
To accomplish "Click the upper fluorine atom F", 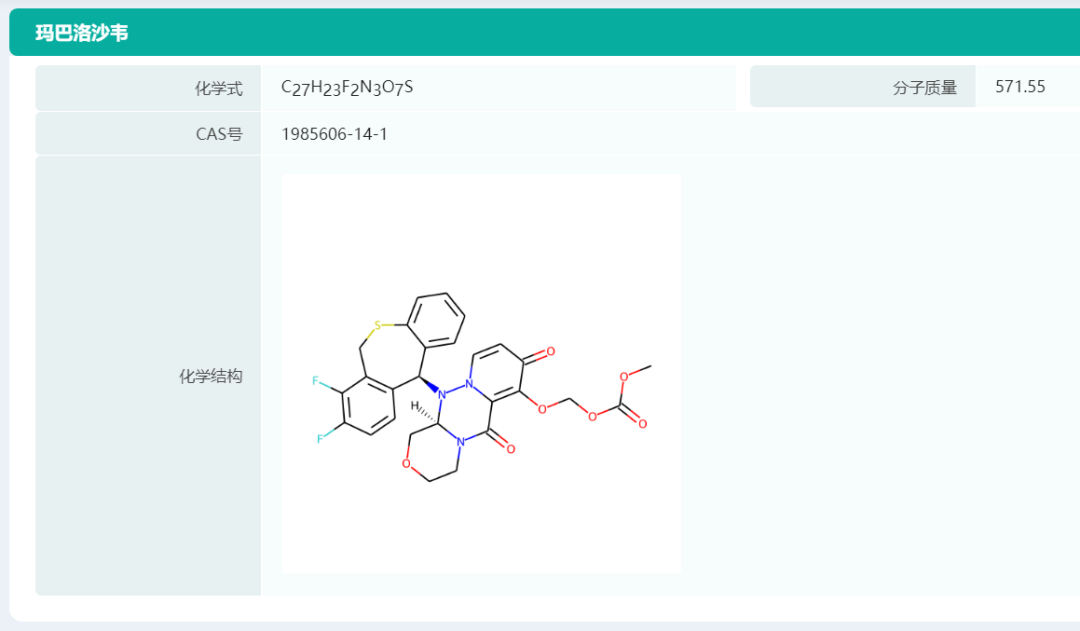I will click(315, 381).
